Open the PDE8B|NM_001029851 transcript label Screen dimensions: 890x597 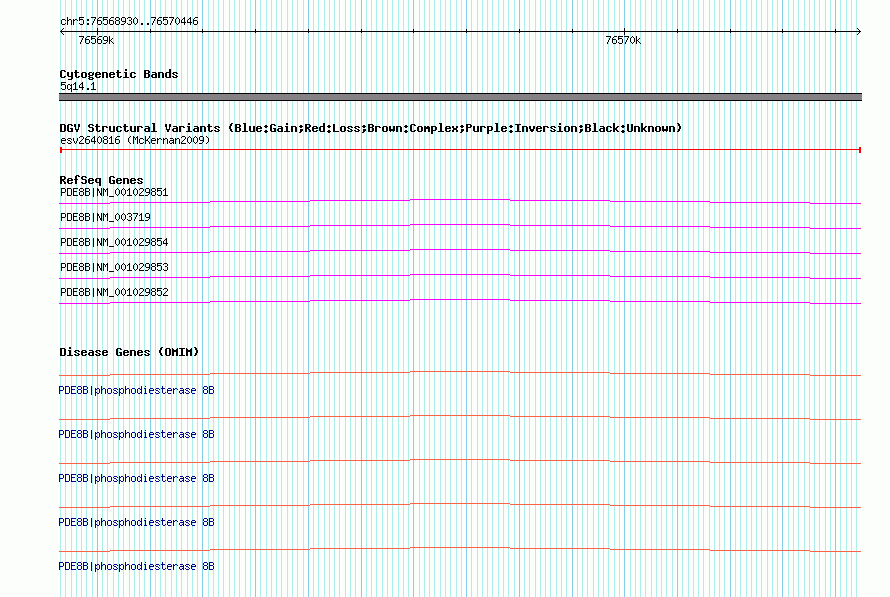pyautogui.click(x=114, y=192)
